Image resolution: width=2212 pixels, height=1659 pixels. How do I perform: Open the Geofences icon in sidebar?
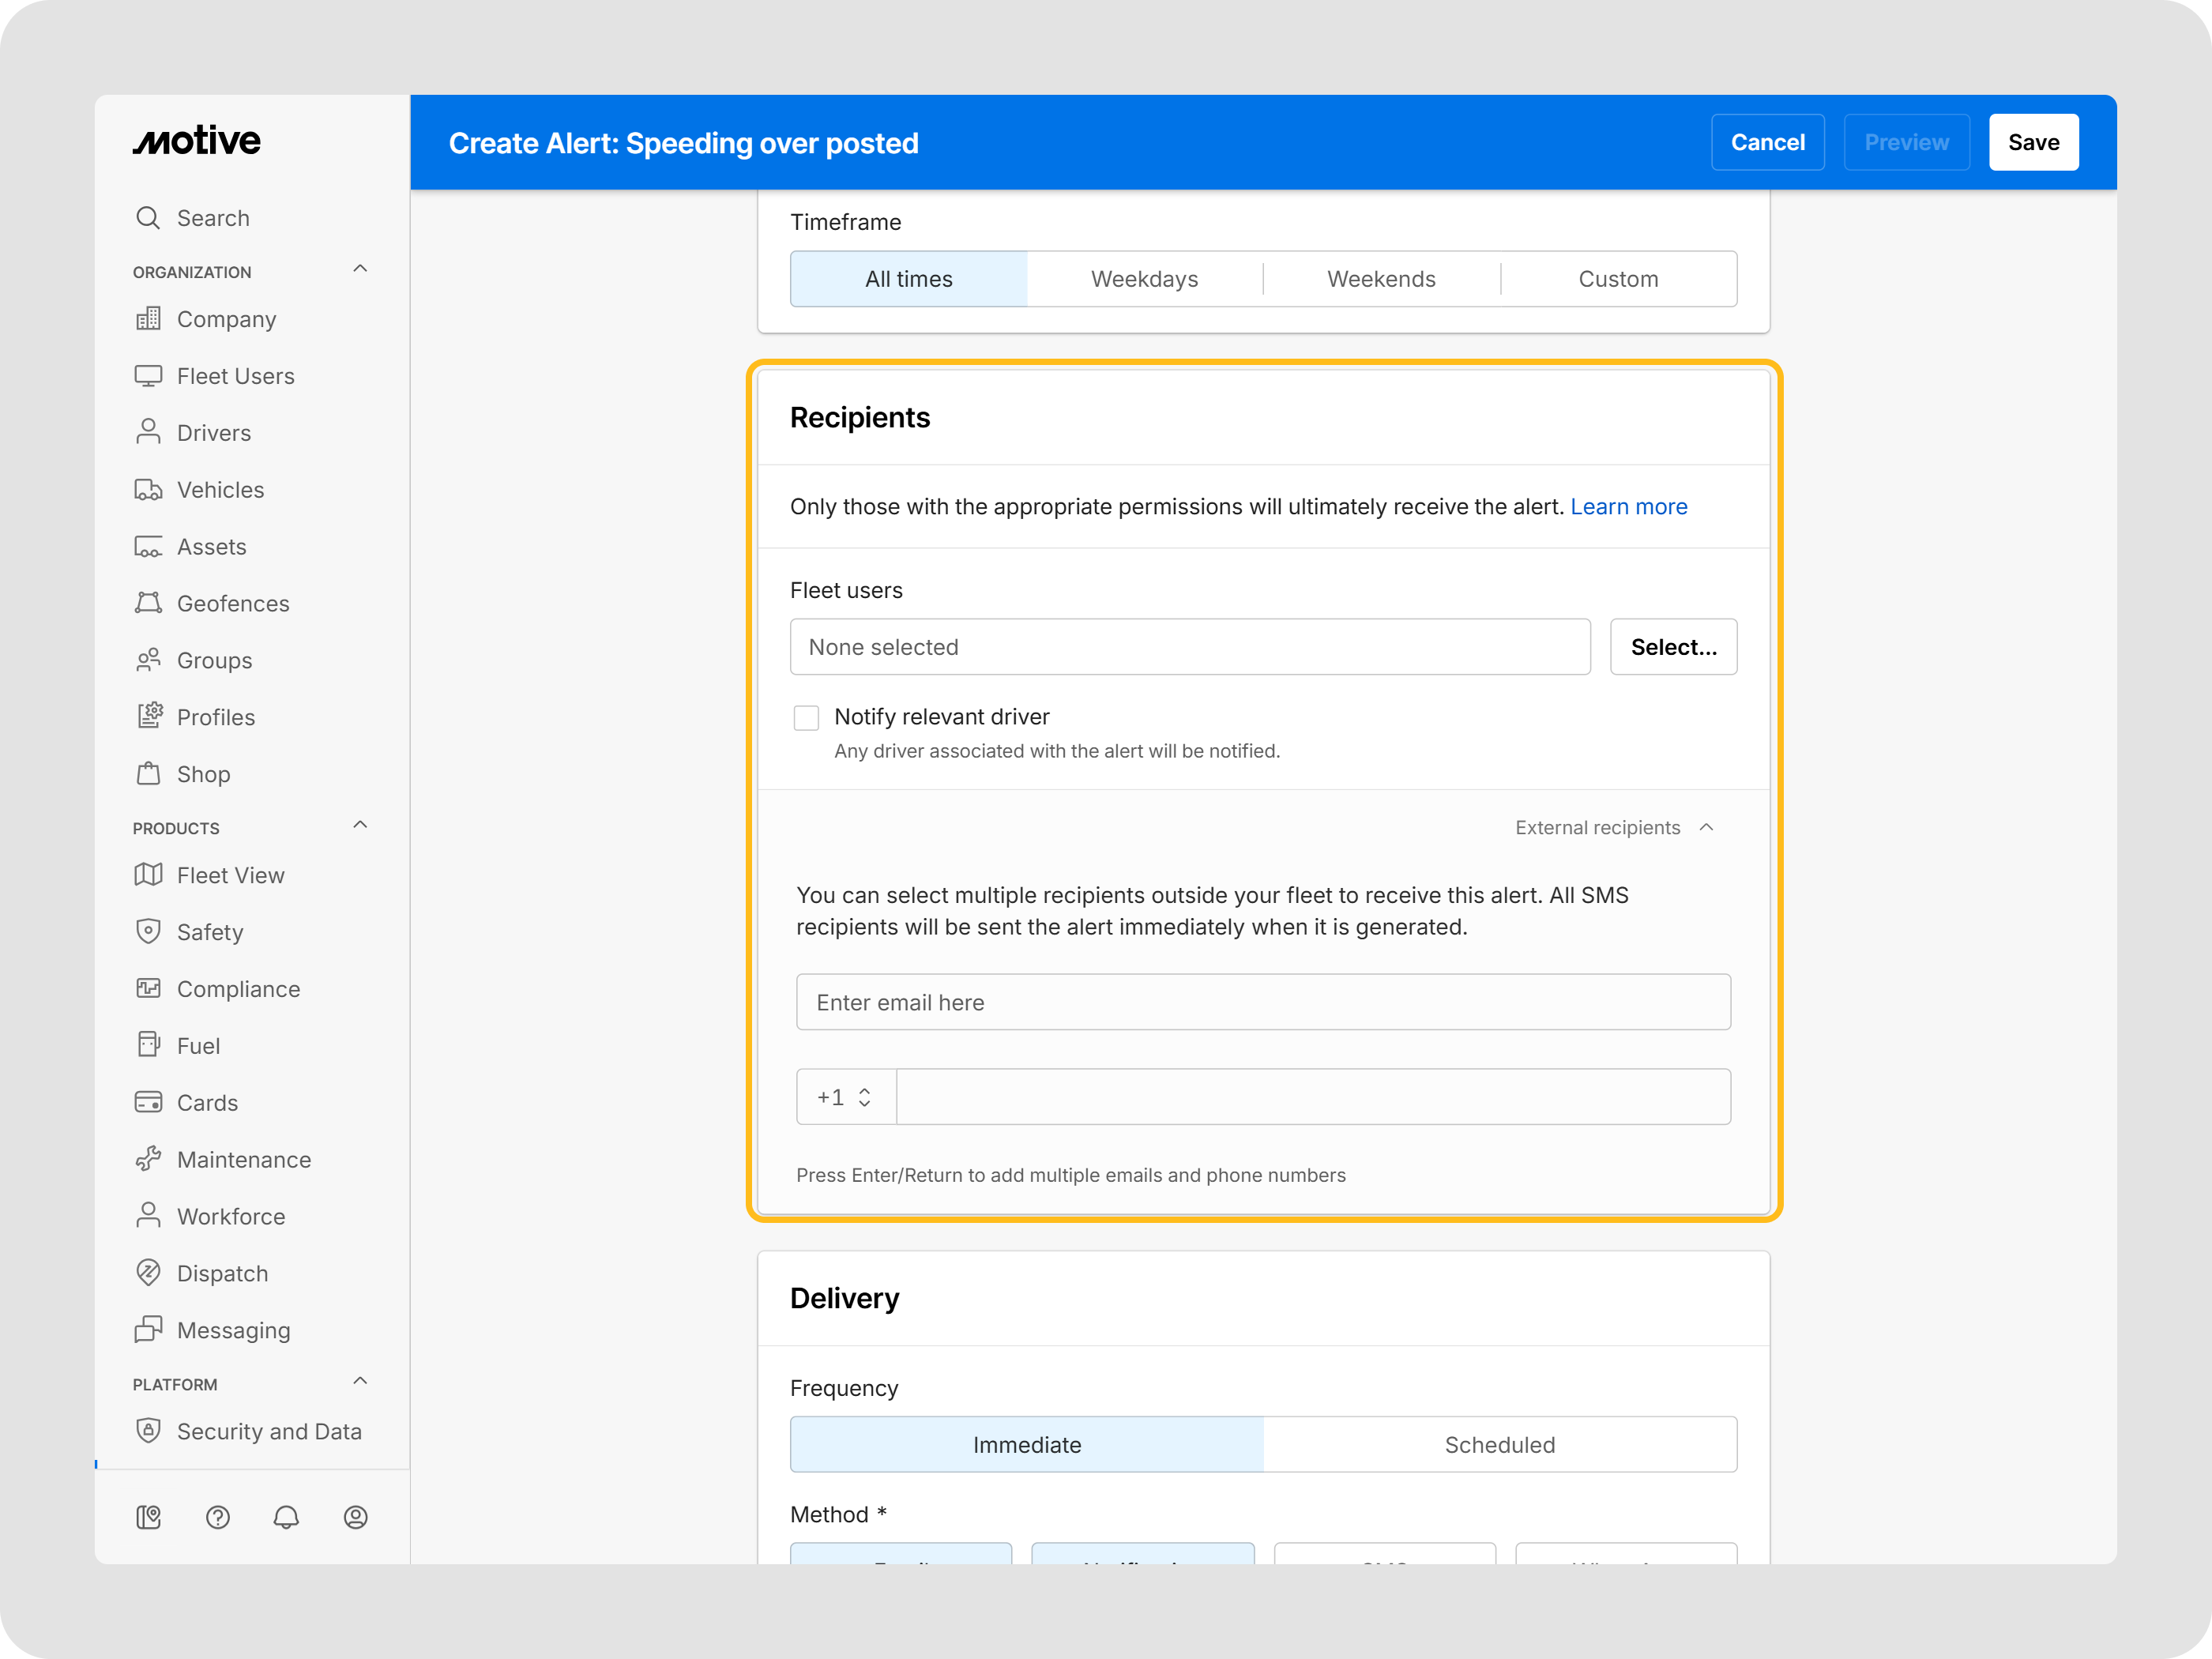tap(148, 603)
